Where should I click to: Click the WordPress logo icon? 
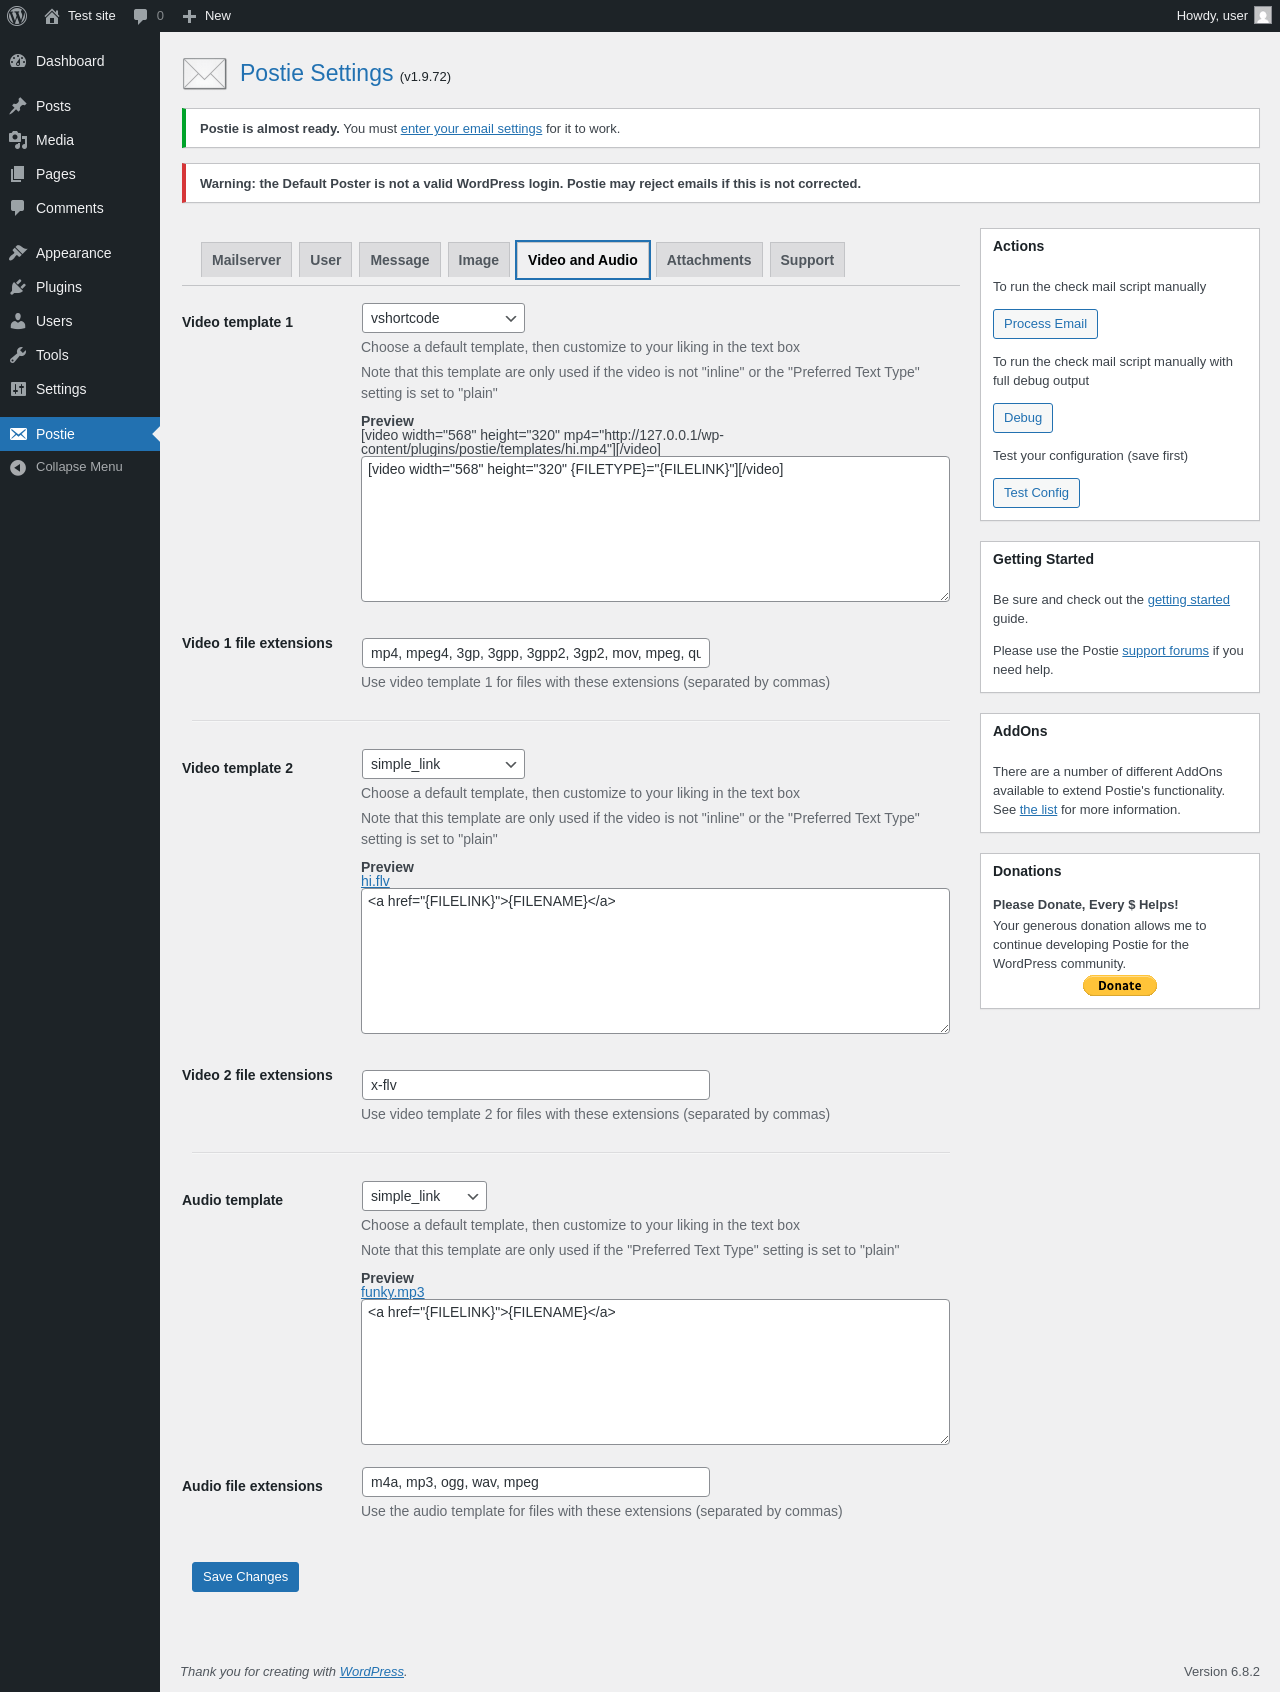(x=17, y=16)
